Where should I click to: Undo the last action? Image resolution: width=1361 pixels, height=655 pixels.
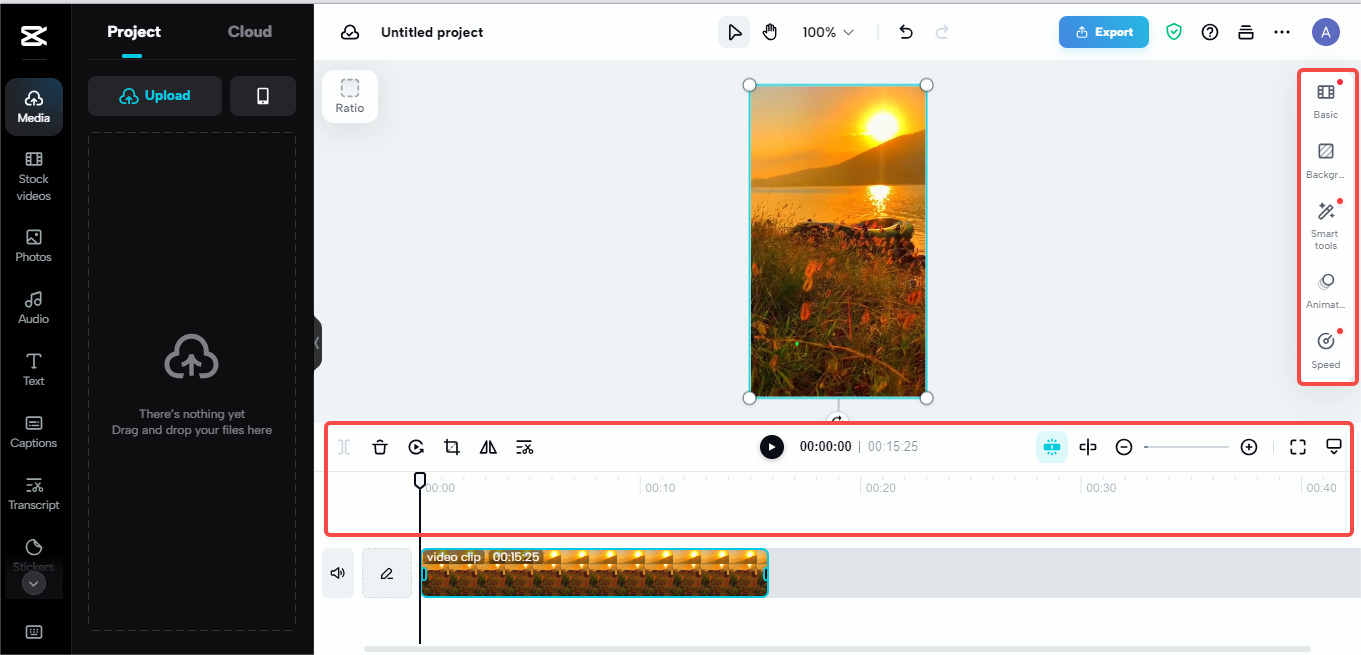pos(906,32)
